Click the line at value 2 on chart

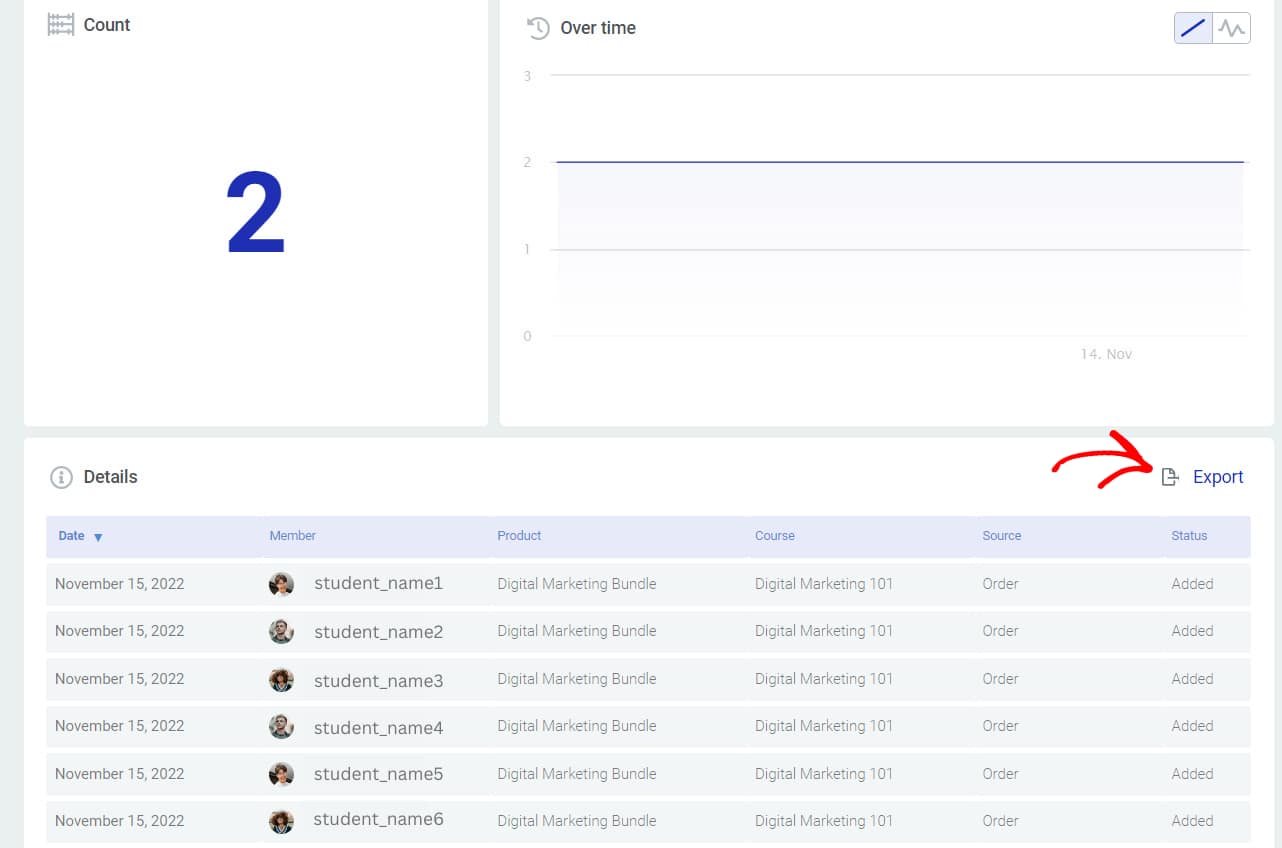[x=900, y=162]
